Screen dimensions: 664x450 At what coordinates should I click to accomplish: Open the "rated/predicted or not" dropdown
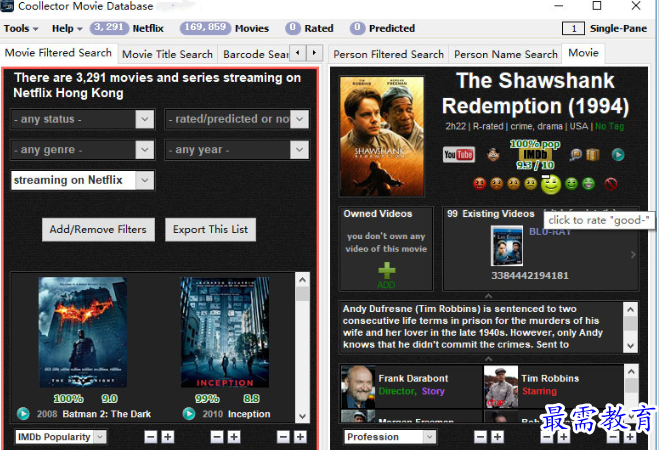[x=237, y=119]
